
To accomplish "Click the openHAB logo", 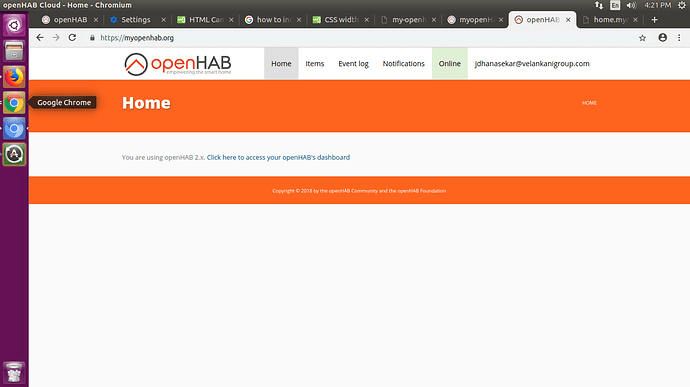I will (x=178, y=64).
